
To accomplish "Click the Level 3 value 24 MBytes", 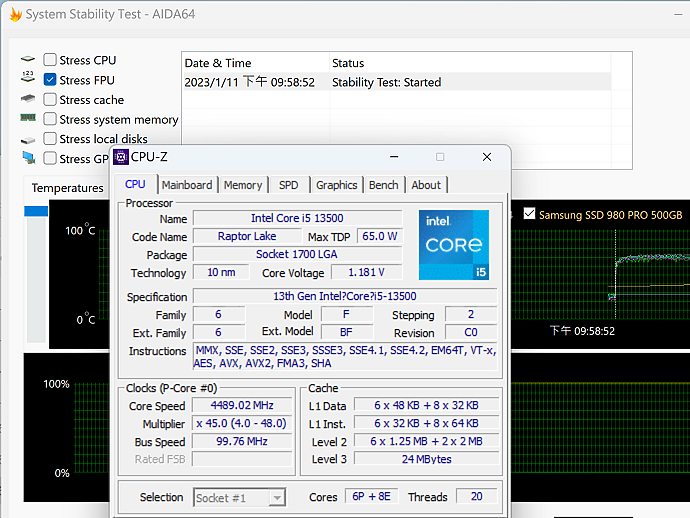I will [426, 459].
